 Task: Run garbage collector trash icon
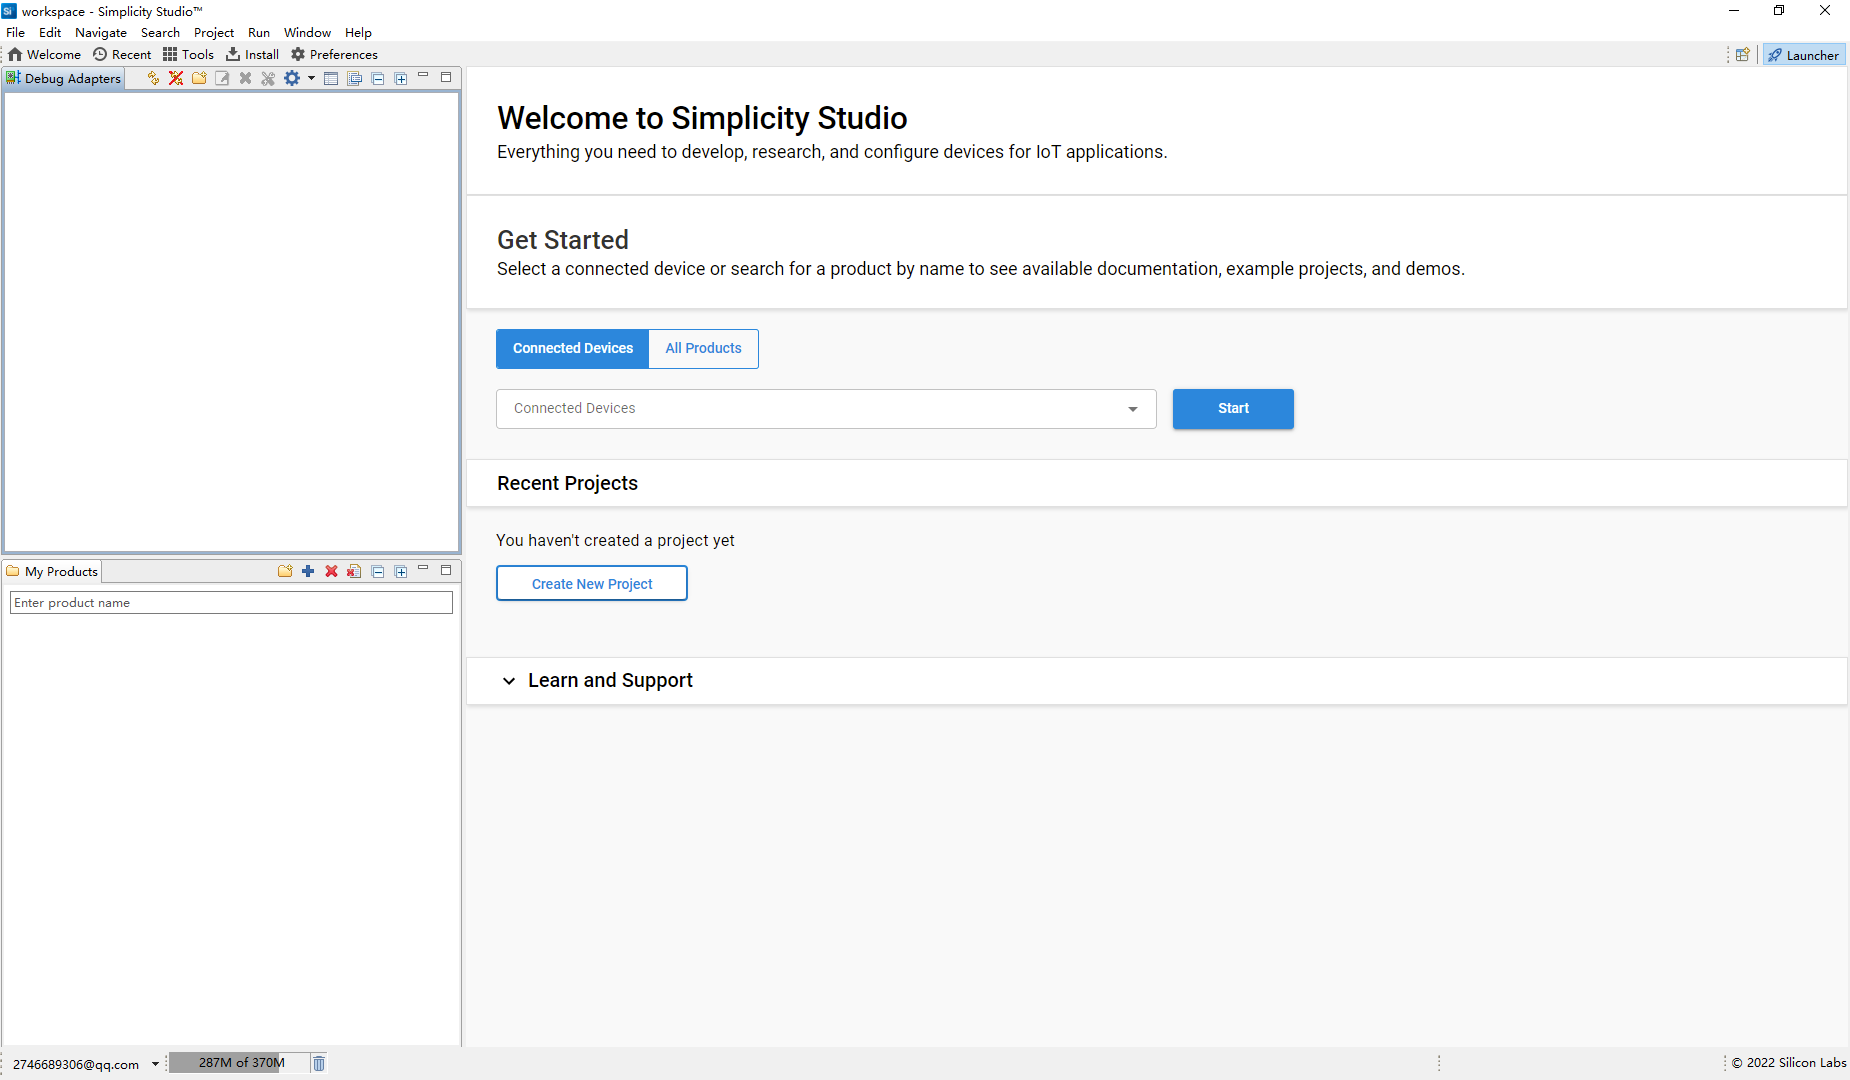click(x=319, y=1063)
